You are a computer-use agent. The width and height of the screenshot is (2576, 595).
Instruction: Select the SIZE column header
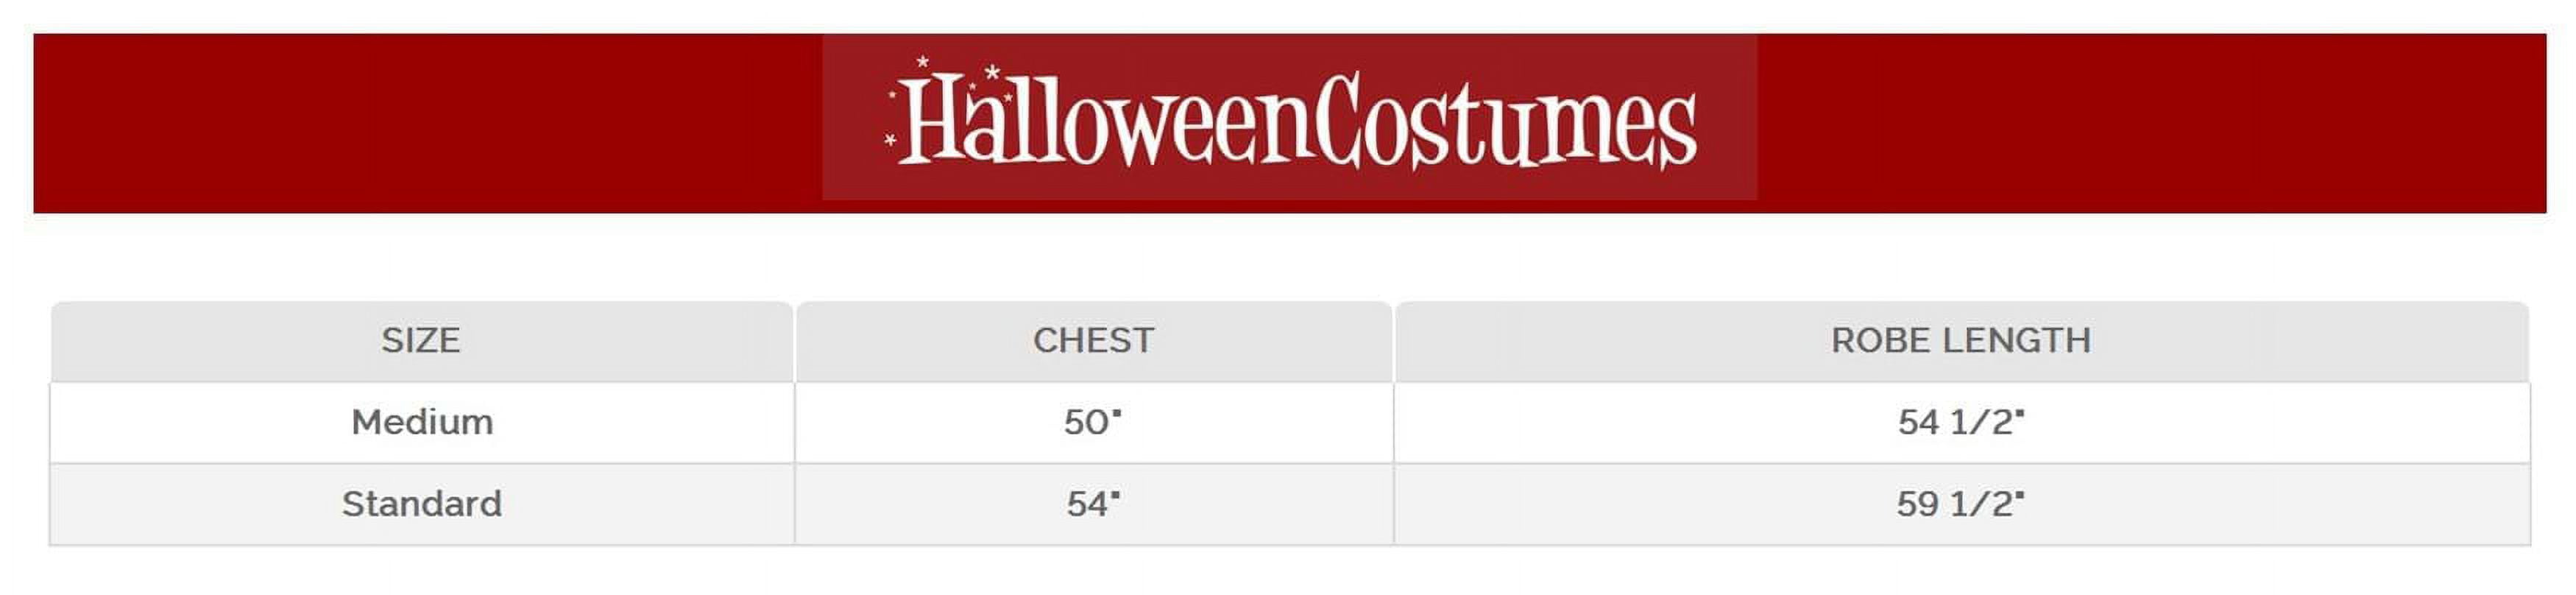pos(421,341)
